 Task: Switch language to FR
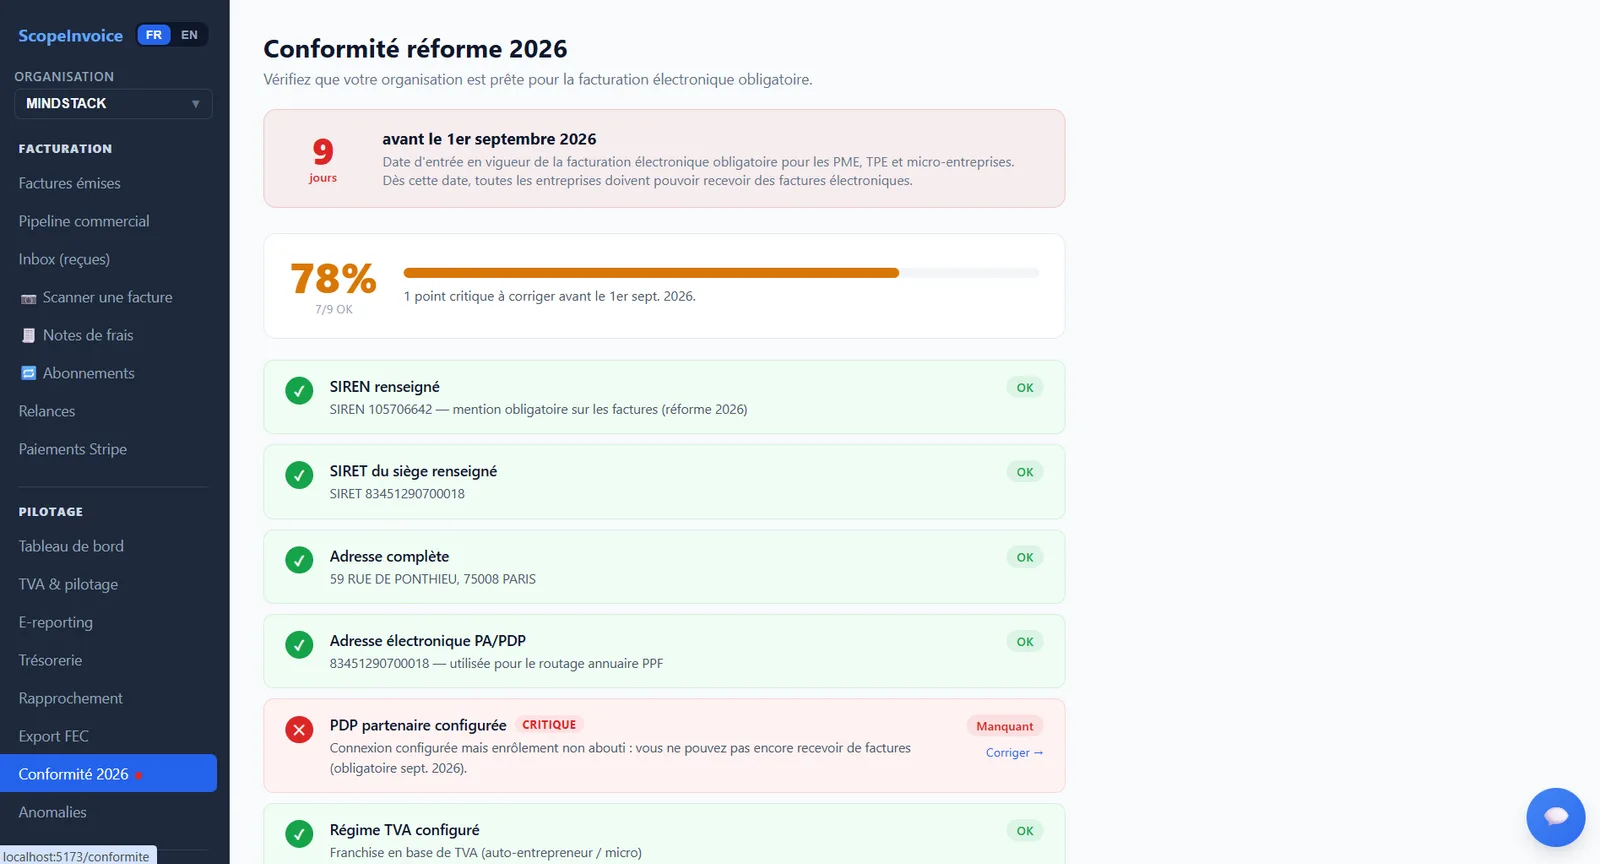[x=154, y=35]
